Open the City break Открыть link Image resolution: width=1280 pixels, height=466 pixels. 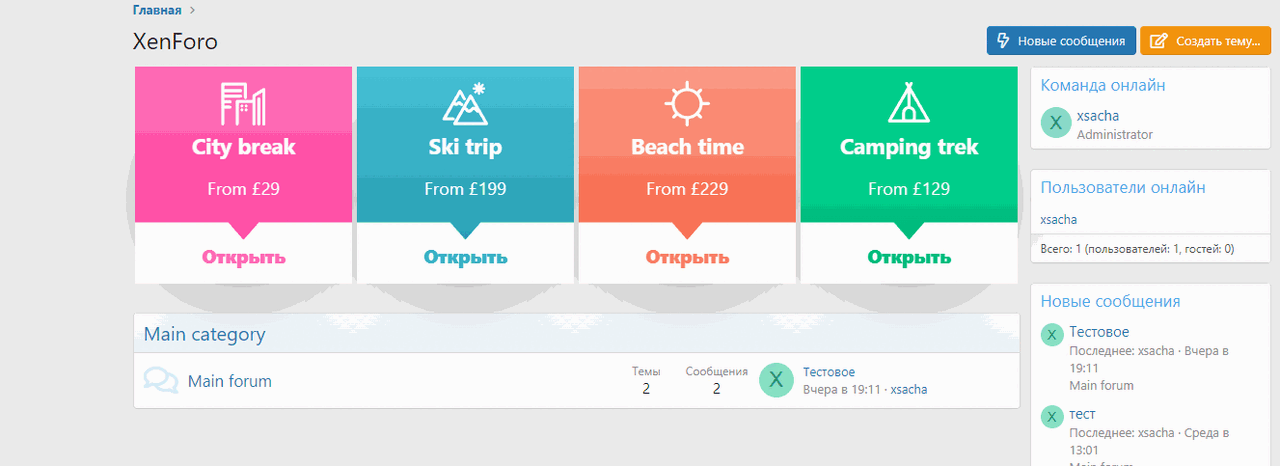tap(244, 257)
